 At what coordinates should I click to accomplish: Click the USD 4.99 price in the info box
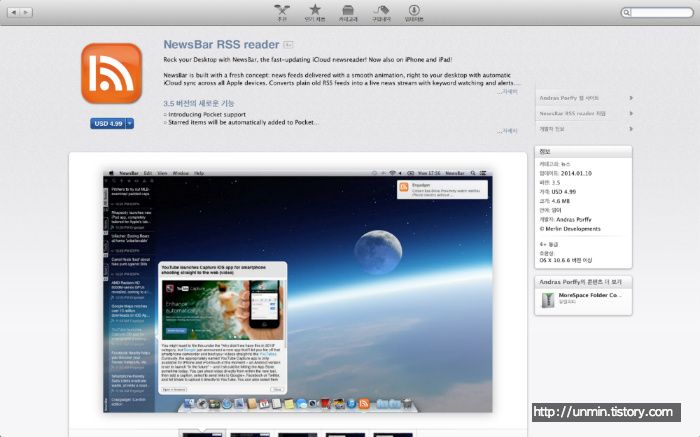[x=564, y=191]
